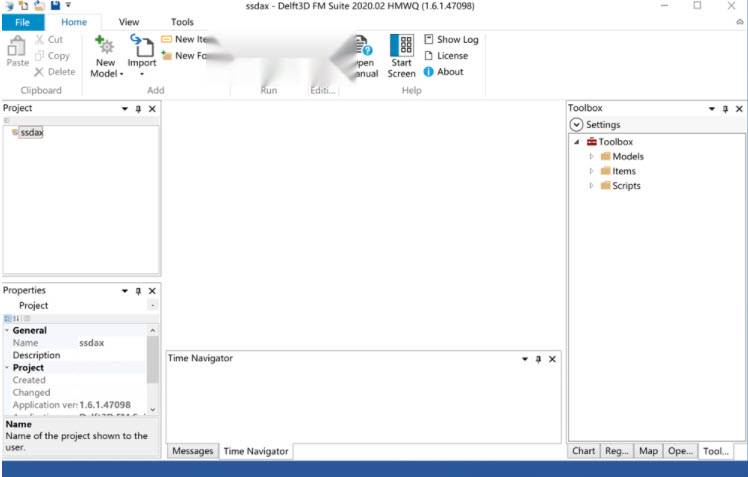Screen dimensions: 748x477
Task: Collapse the Project property category
Action: 7,367
